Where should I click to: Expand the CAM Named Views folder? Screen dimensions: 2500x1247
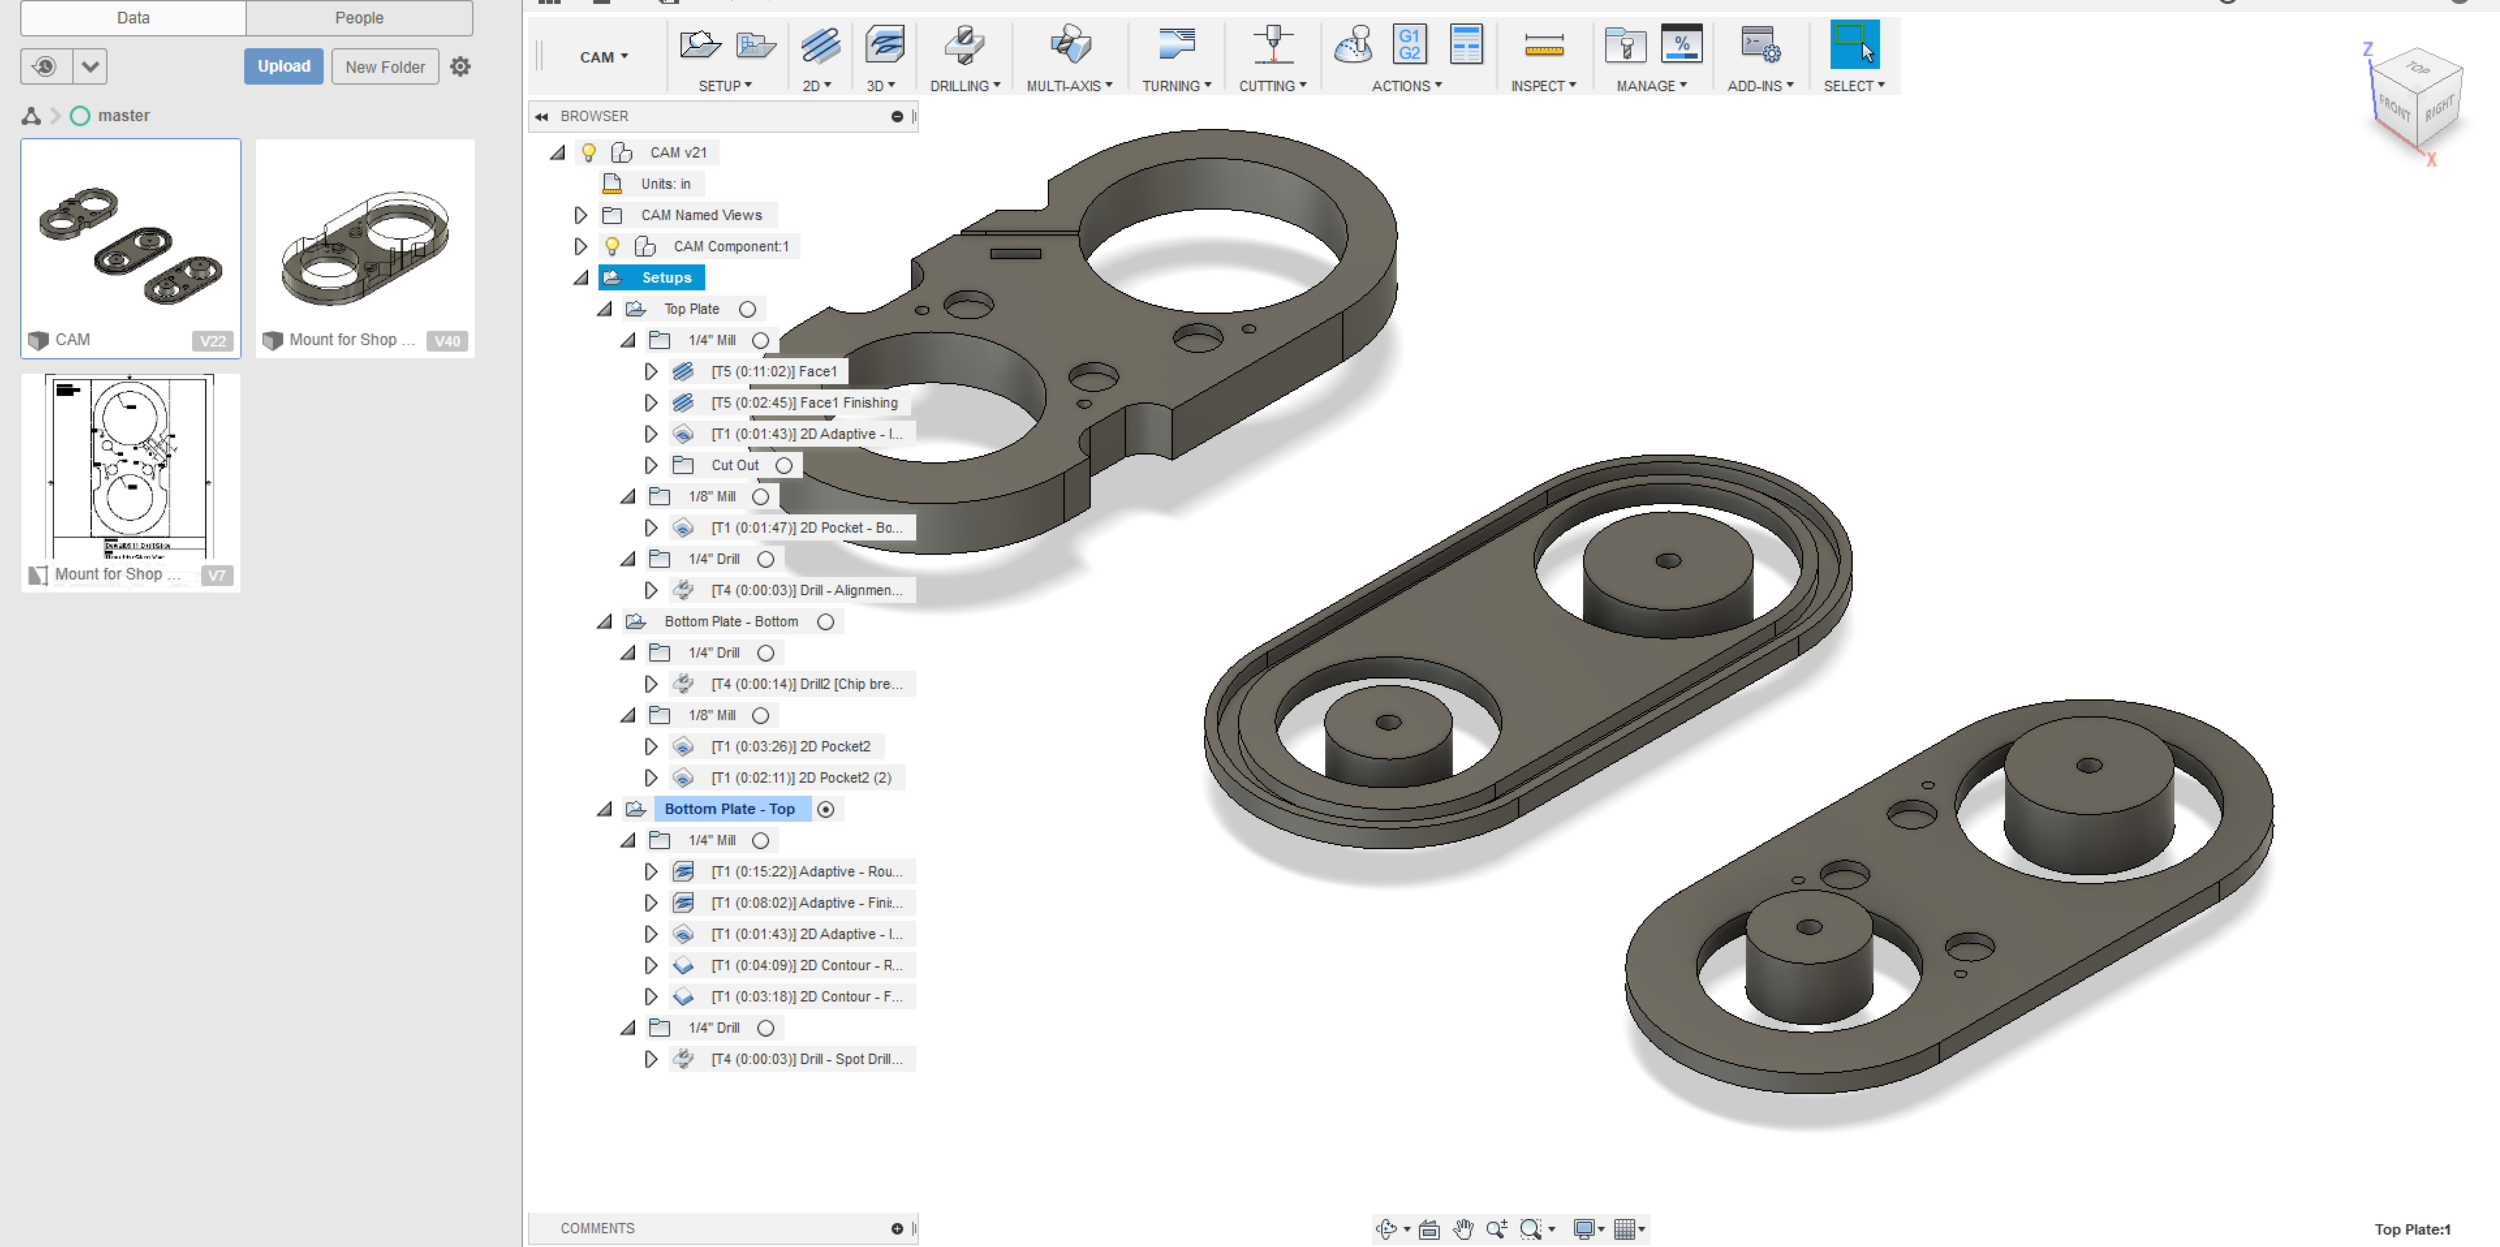581,215
